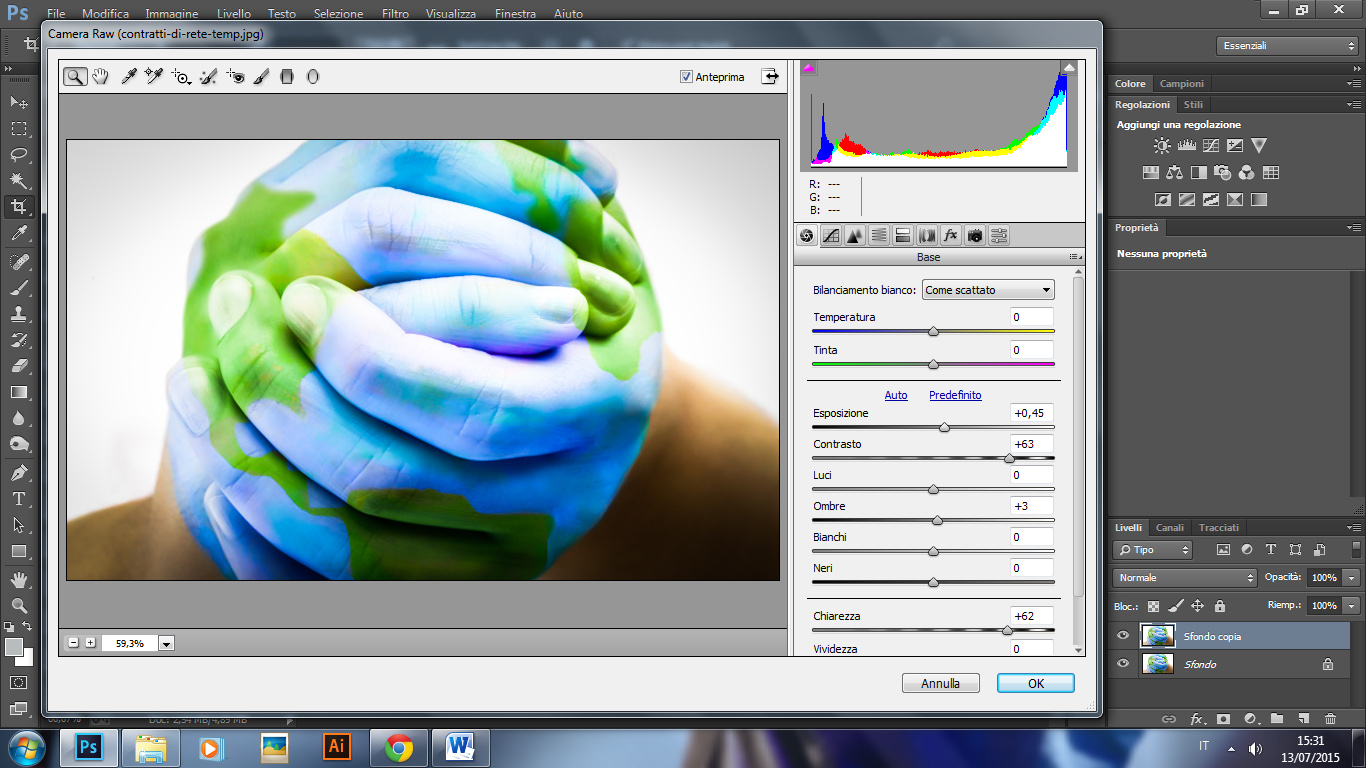Switch to the Canali tab

click(x=1169, y=527)
